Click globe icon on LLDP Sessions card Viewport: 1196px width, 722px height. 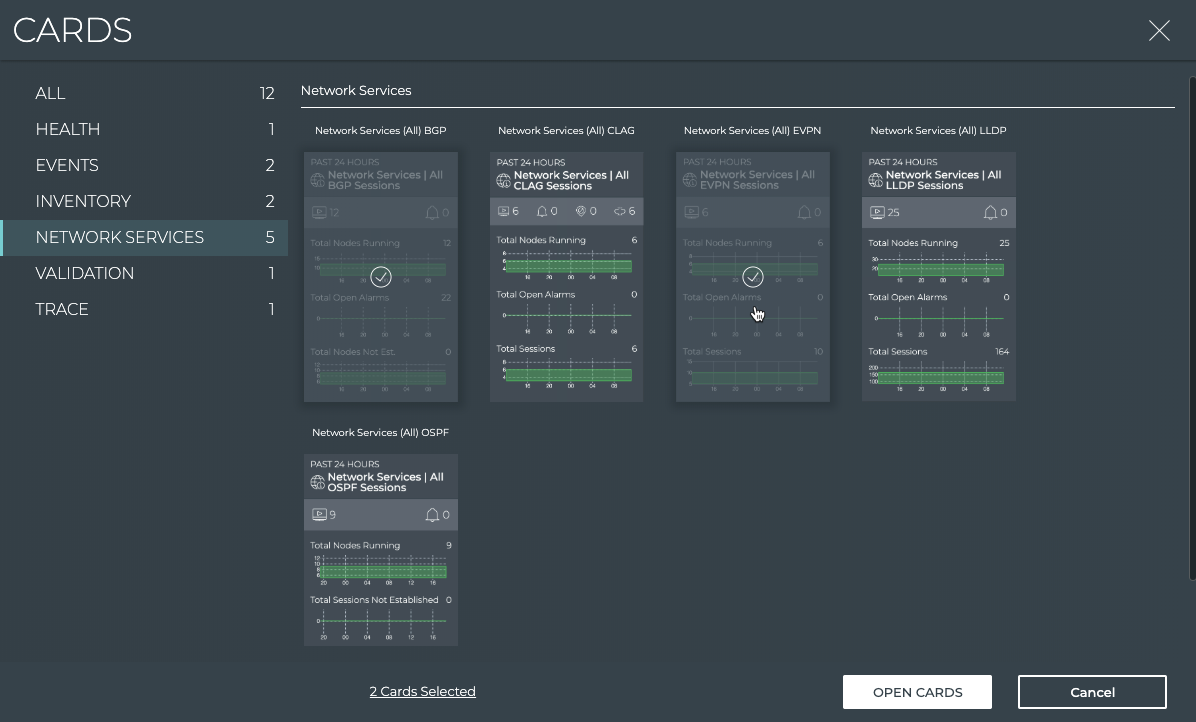(875, 181)
